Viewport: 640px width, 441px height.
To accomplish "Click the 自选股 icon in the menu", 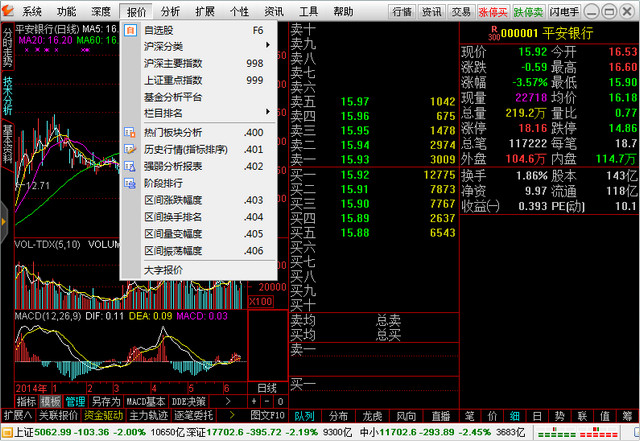I will point(130,30).
